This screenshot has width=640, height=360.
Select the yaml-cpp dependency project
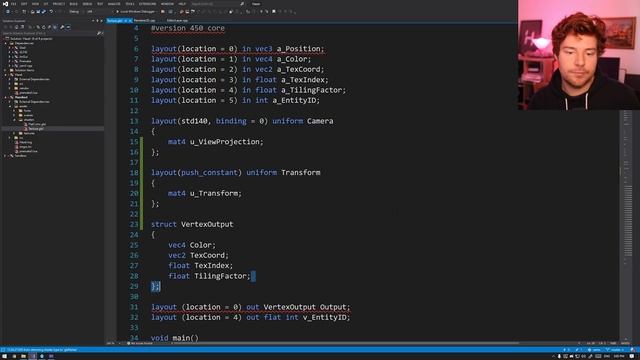pos(25,66)
